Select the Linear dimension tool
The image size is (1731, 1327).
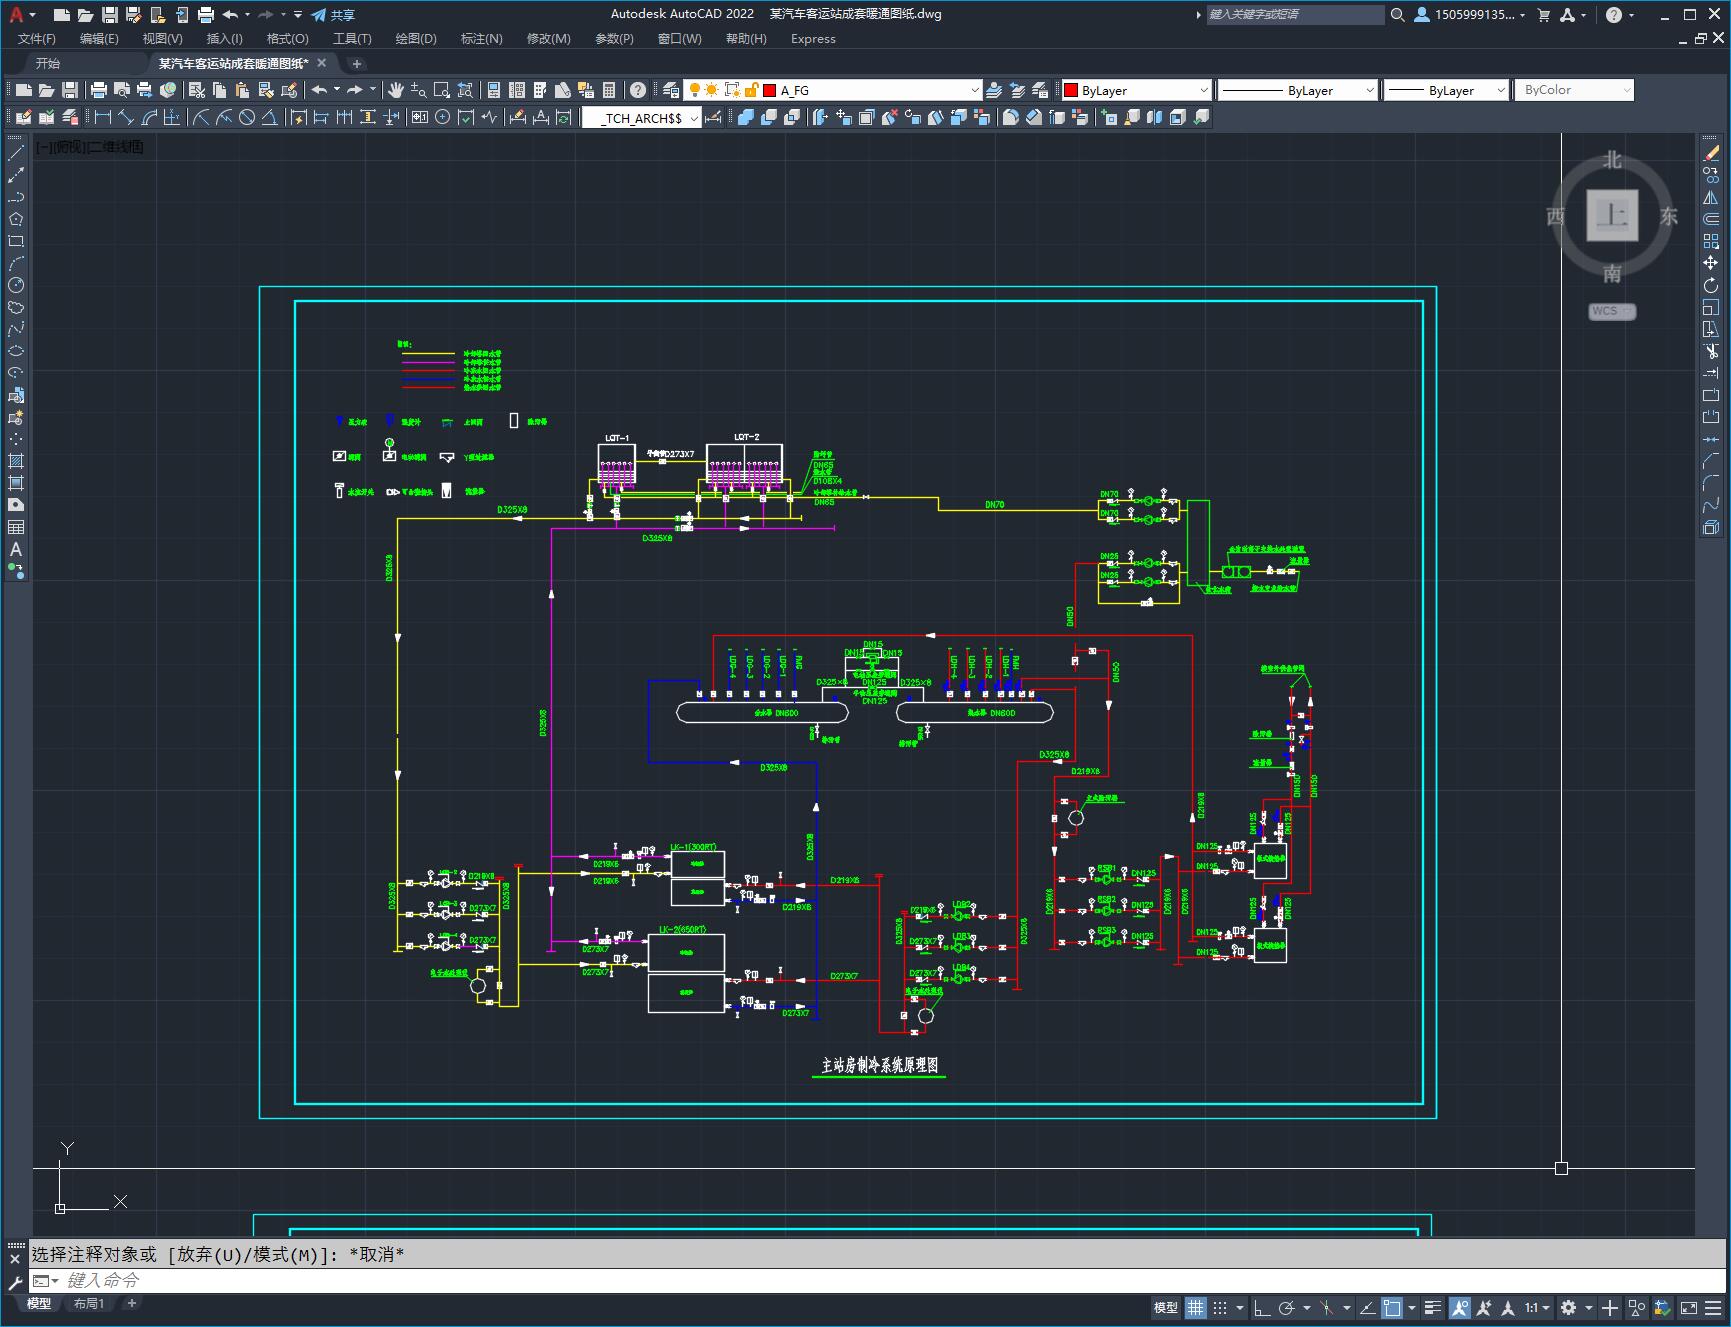103,117
